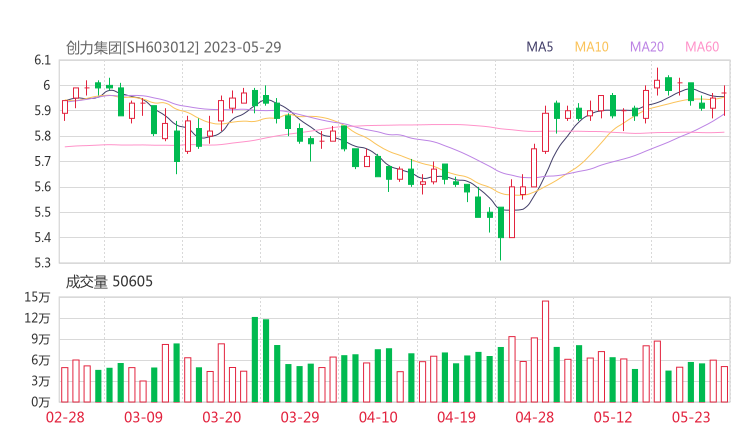This screenshot has width=740, height=440.
Task: Click the 05-23 date axis label
Action: pyautogui.click(x=691, y=417)
